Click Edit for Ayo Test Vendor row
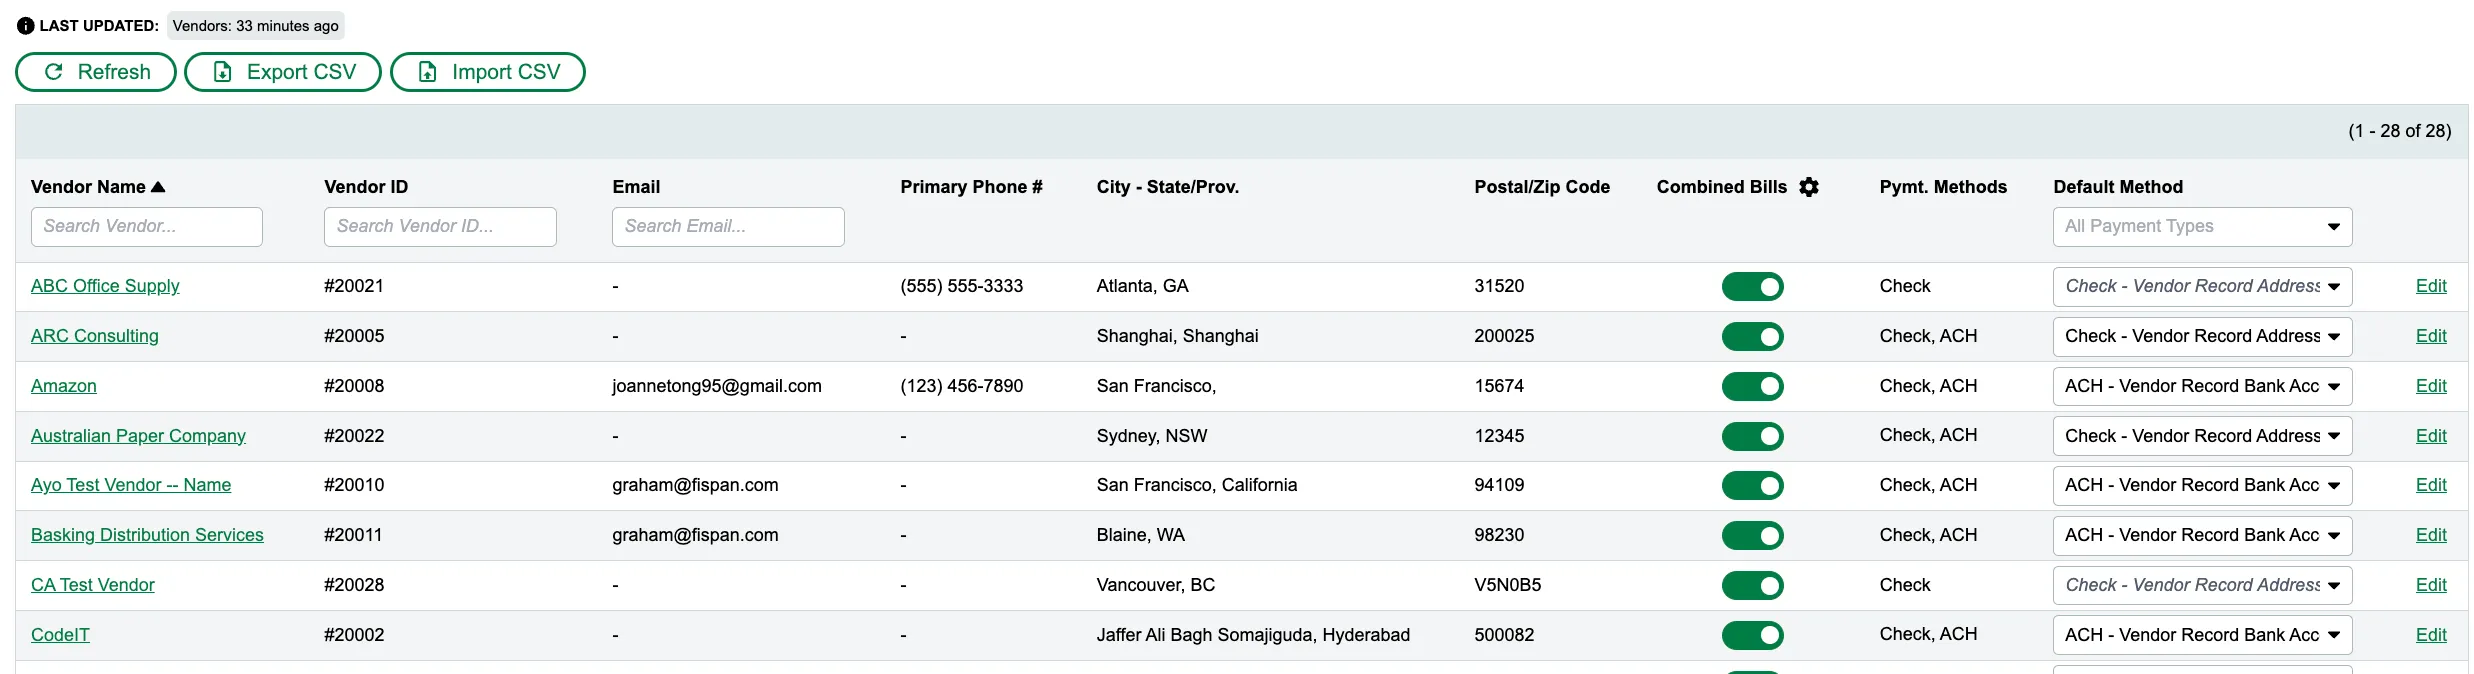The image size is (2474, 674). point(2431,485)
